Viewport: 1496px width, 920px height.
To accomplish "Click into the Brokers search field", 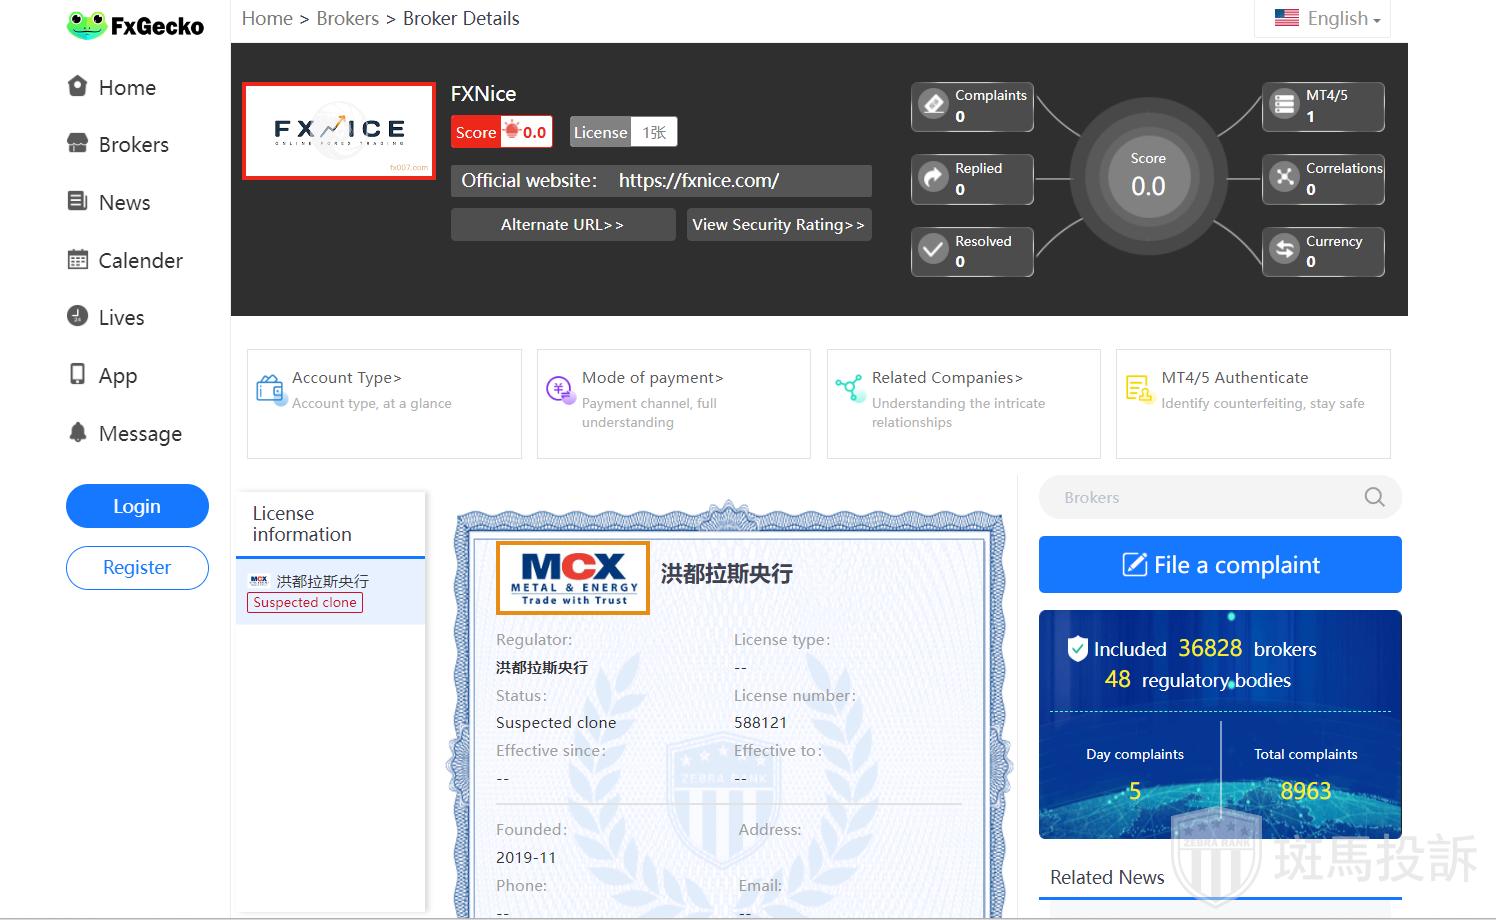I will (x=1200, y=497).
